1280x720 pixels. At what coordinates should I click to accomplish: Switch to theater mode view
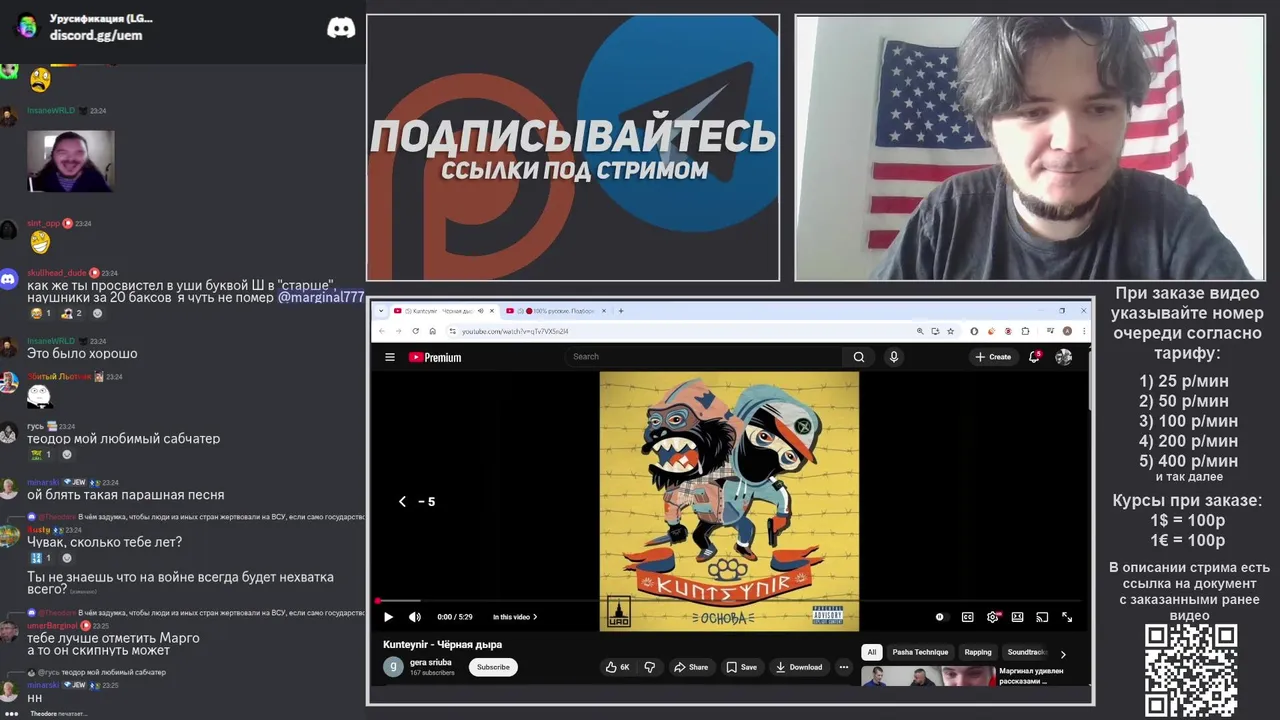[x=1017, y=617]
